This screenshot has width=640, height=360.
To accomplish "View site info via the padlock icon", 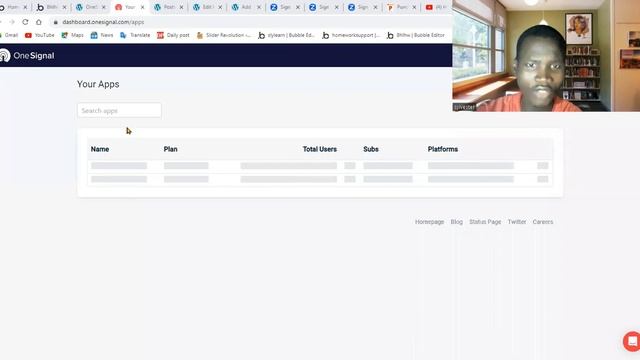I will (56, 22).
